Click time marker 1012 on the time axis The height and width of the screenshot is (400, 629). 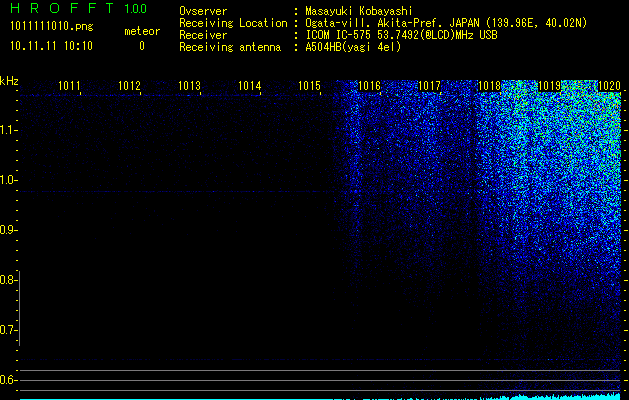point(129,86)
